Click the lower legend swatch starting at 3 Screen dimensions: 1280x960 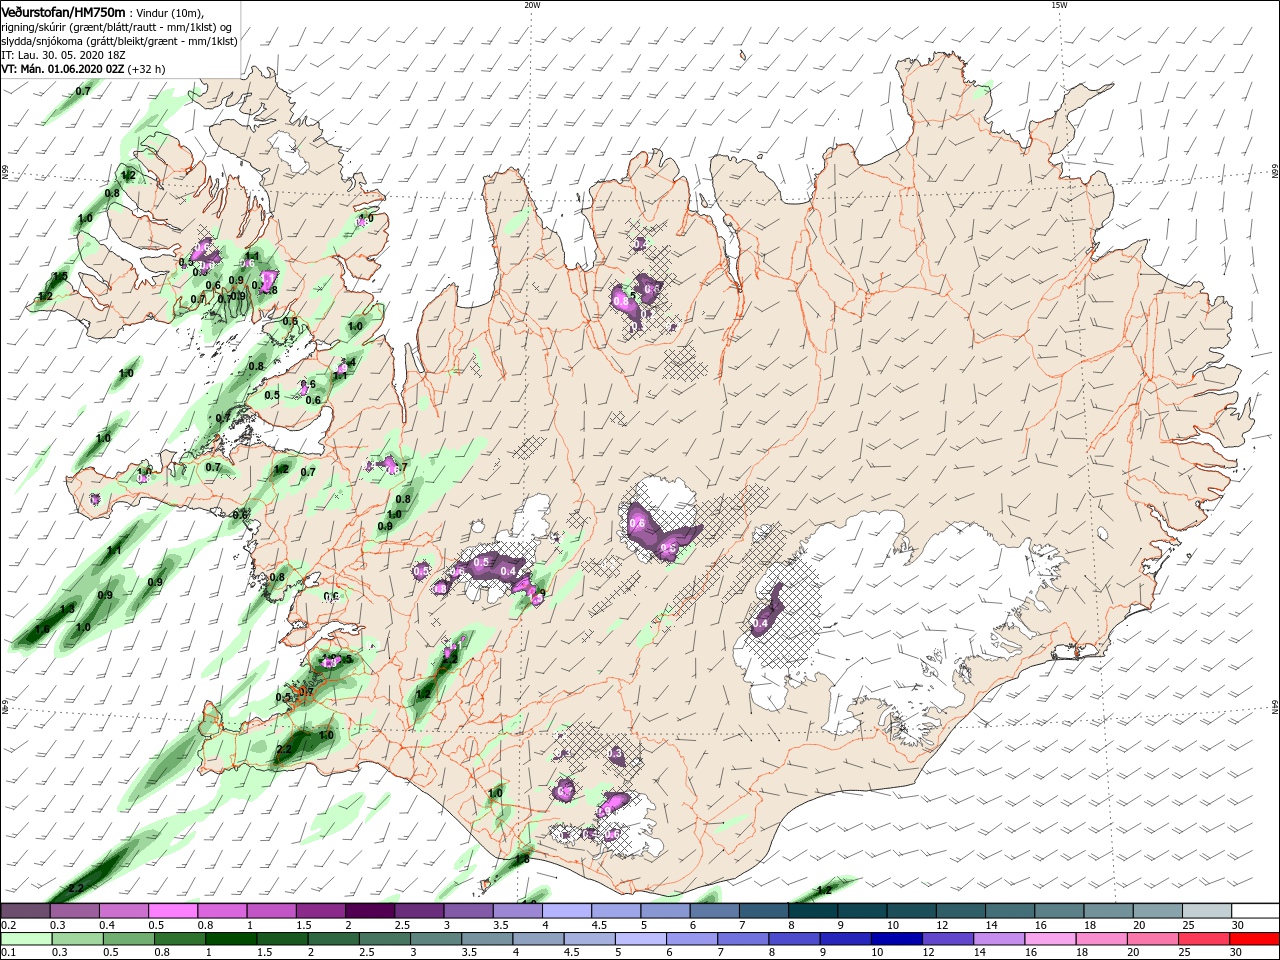pos(435,939)
